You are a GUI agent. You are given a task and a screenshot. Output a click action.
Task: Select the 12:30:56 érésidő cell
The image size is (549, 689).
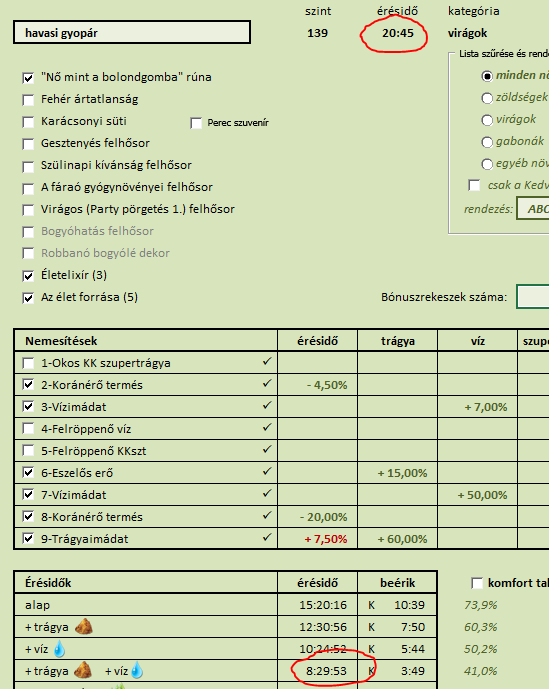(318, 627)
